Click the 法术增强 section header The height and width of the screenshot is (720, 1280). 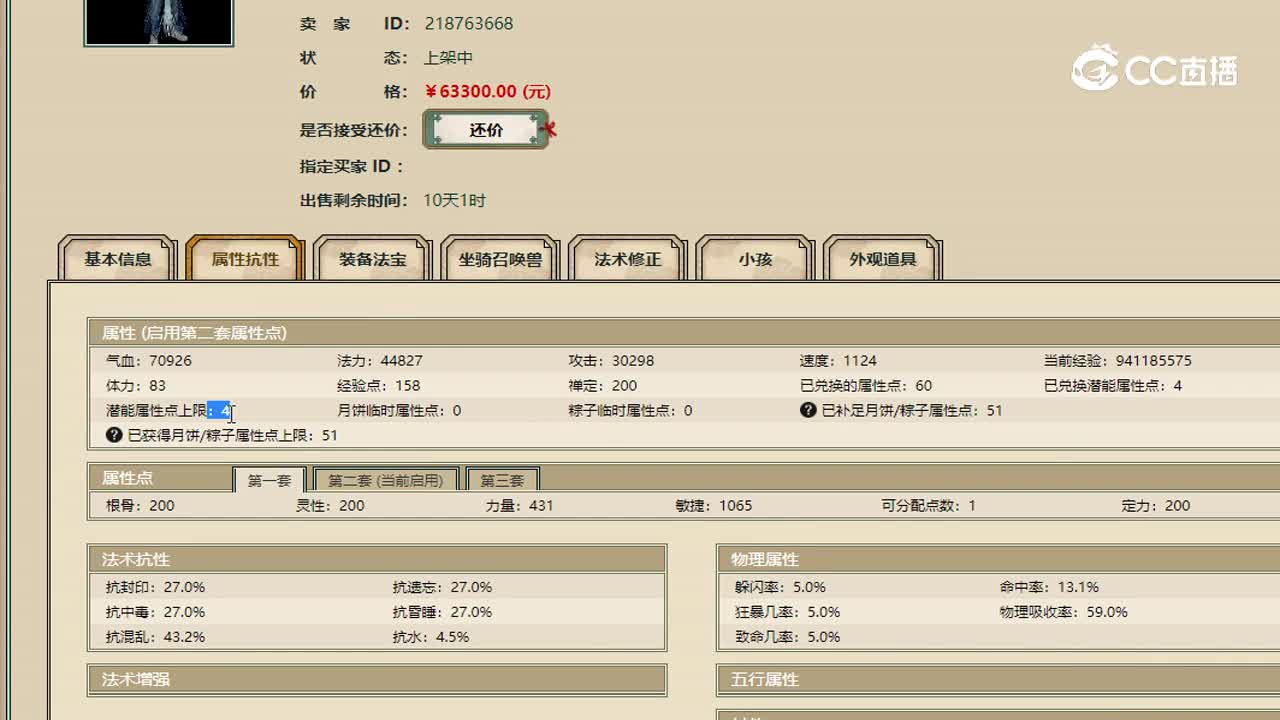pos(377,679)
